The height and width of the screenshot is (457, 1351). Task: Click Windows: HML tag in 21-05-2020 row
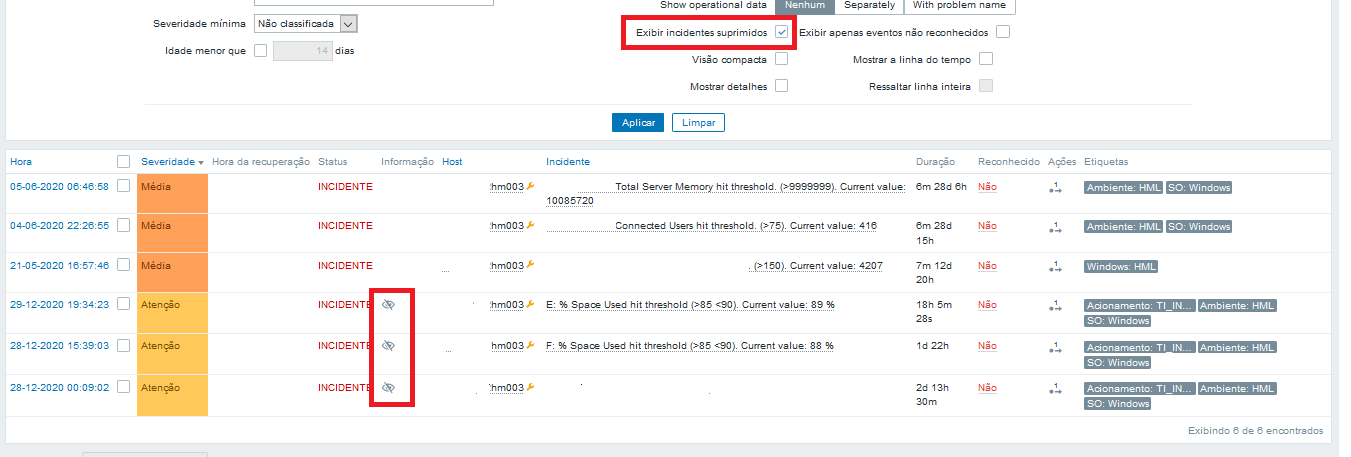[x=1121, y=267]
